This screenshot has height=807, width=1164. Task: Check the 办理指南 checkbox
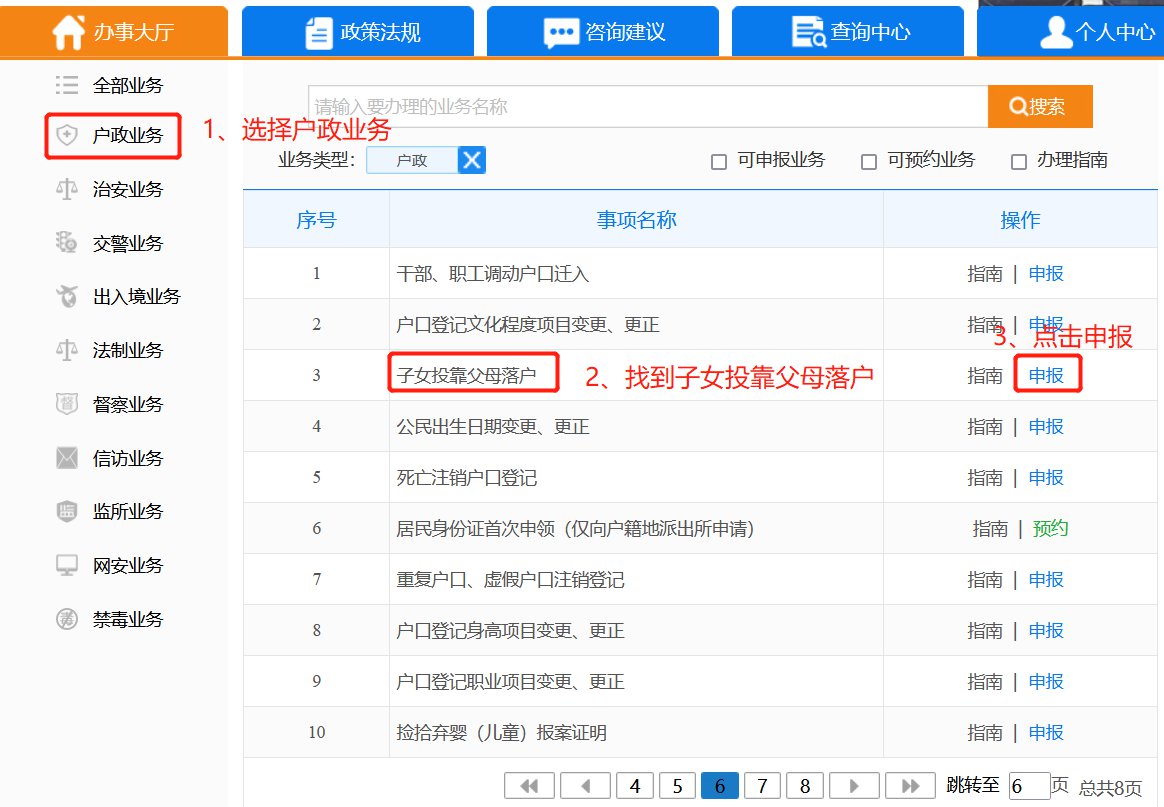(1019, 162)
